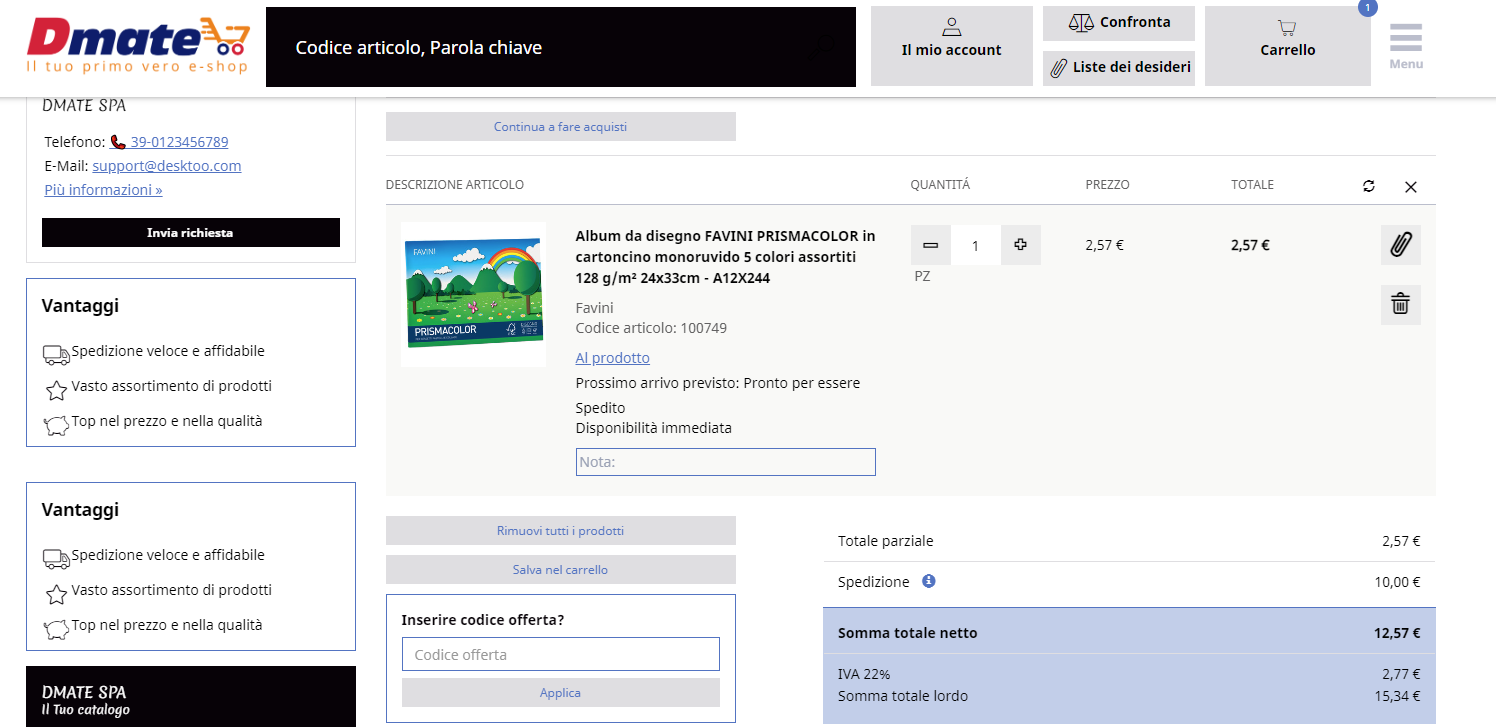Click the truck icon in the second Vantaggi box

point(56,558)
